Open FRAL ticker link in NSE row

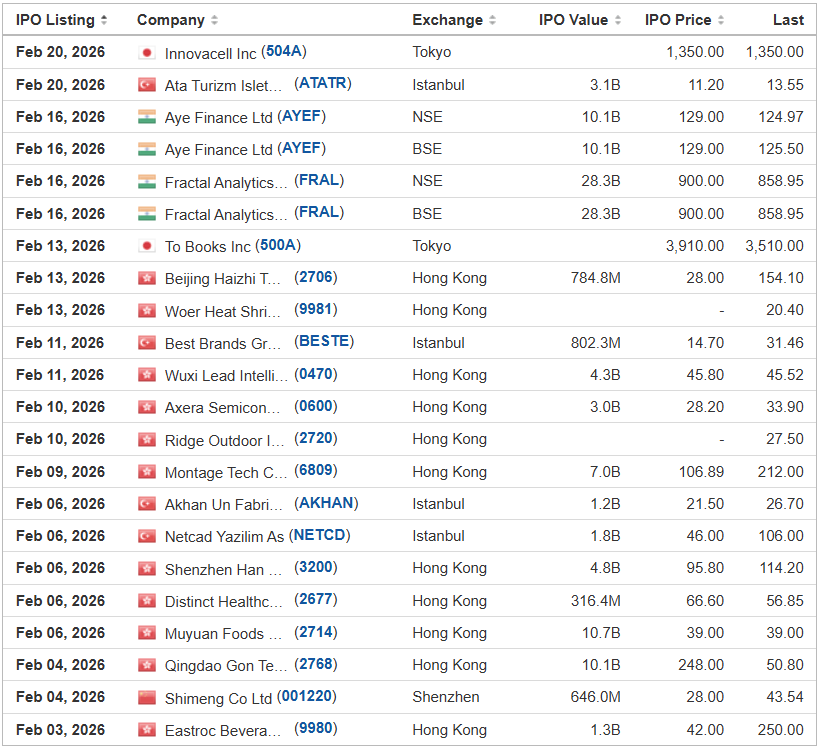tap(319, 180)
